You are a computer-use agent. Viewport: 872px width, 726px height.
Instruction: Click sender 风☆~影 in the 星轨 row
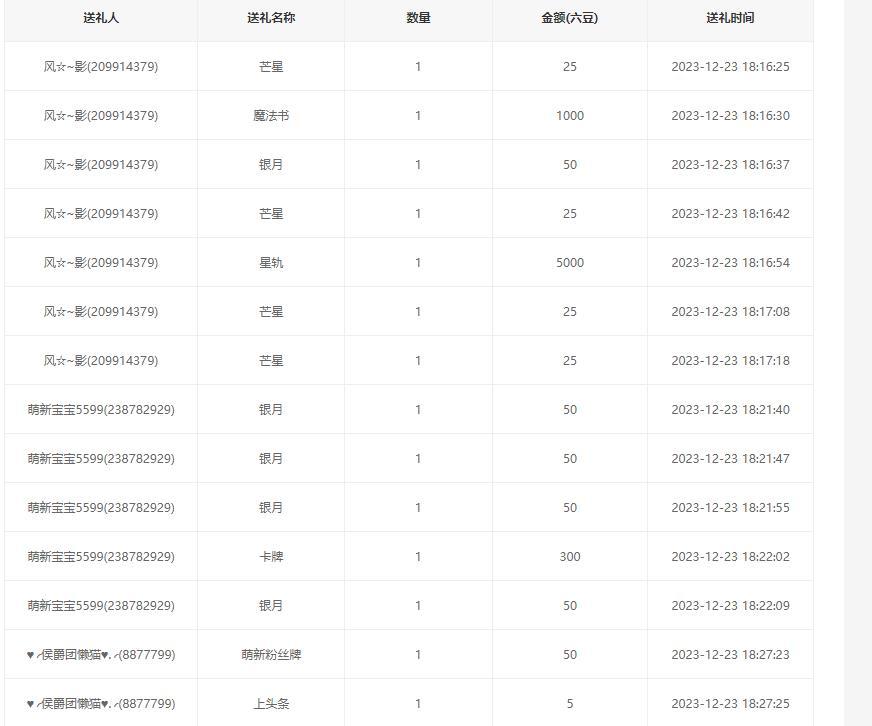pos(101,263)
